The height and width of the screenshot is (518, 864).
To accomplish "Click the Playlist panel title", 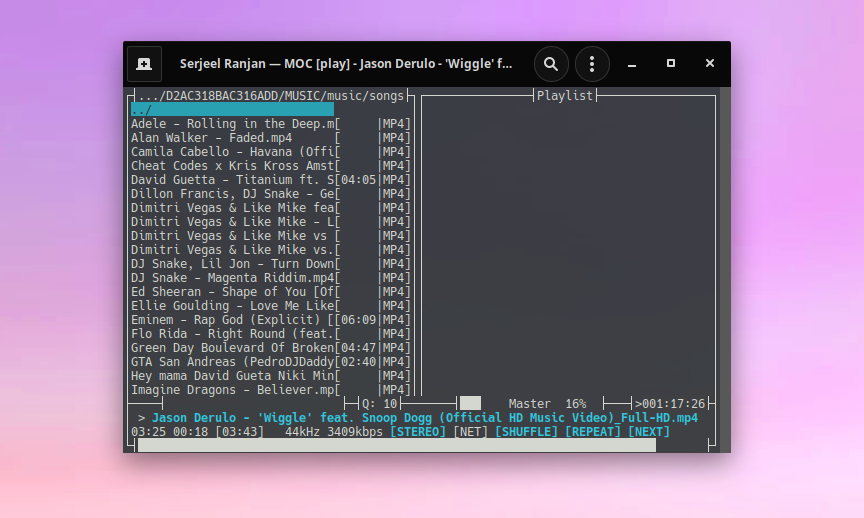I will point(565,95).
